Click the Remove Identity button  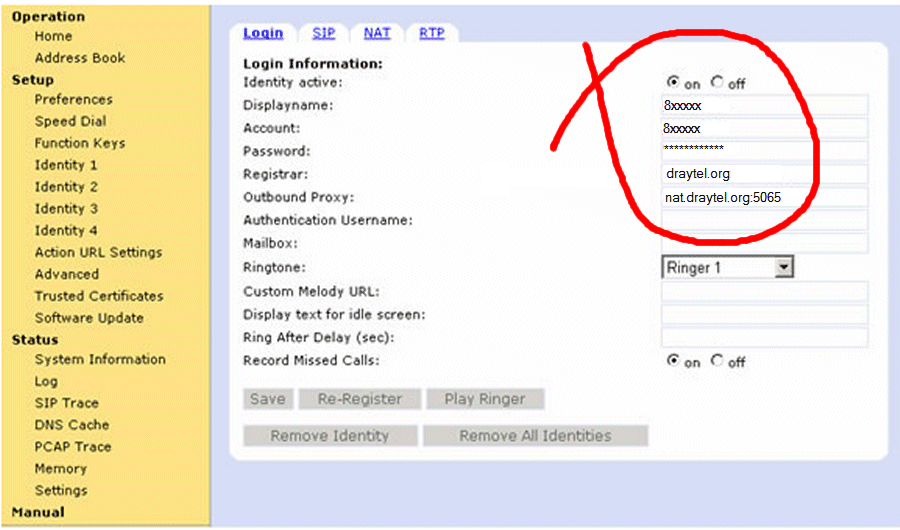pyautogui.click(x=330, y=436)
